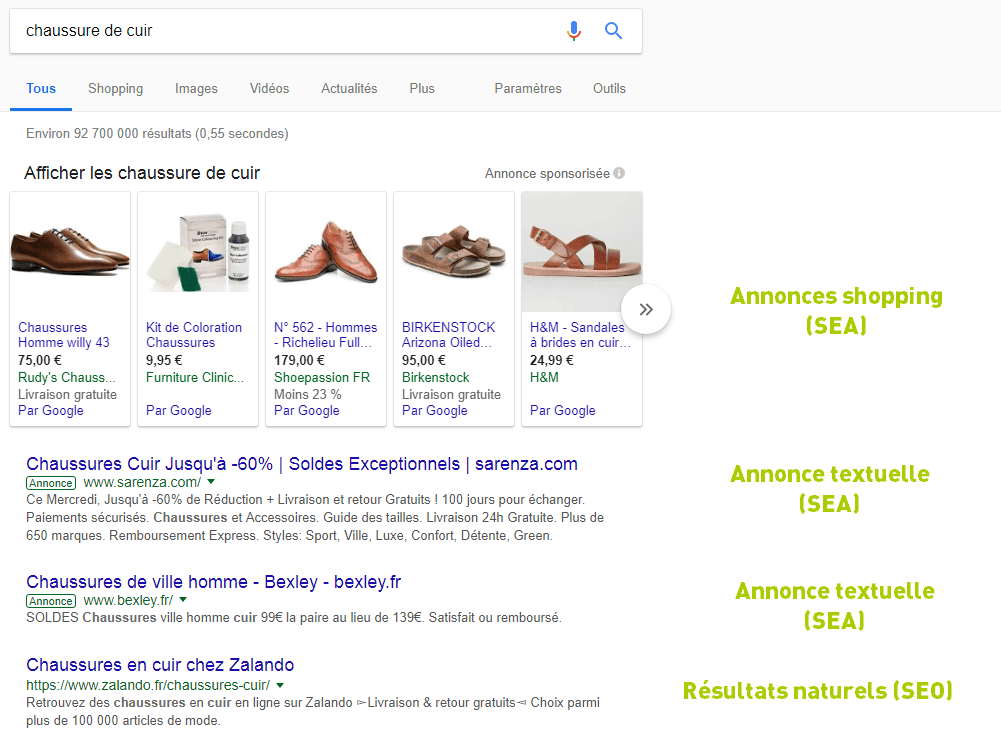Click the Annonce badge on bexley ad
This screenshot has height=740, width=1001.
(51, 601)
